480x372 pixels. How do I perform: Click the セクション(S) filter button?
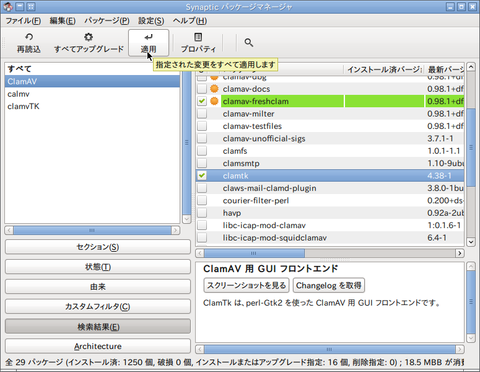pyautogui.click(x=98, y=247)
